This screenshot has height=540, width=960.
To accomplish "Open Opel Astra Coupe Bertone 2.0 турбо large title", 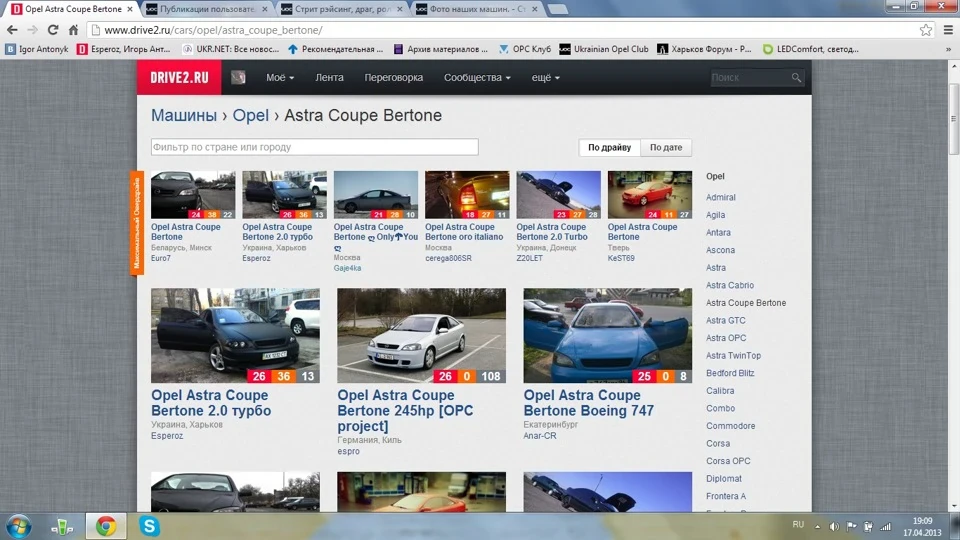I will tap(211, 403).
